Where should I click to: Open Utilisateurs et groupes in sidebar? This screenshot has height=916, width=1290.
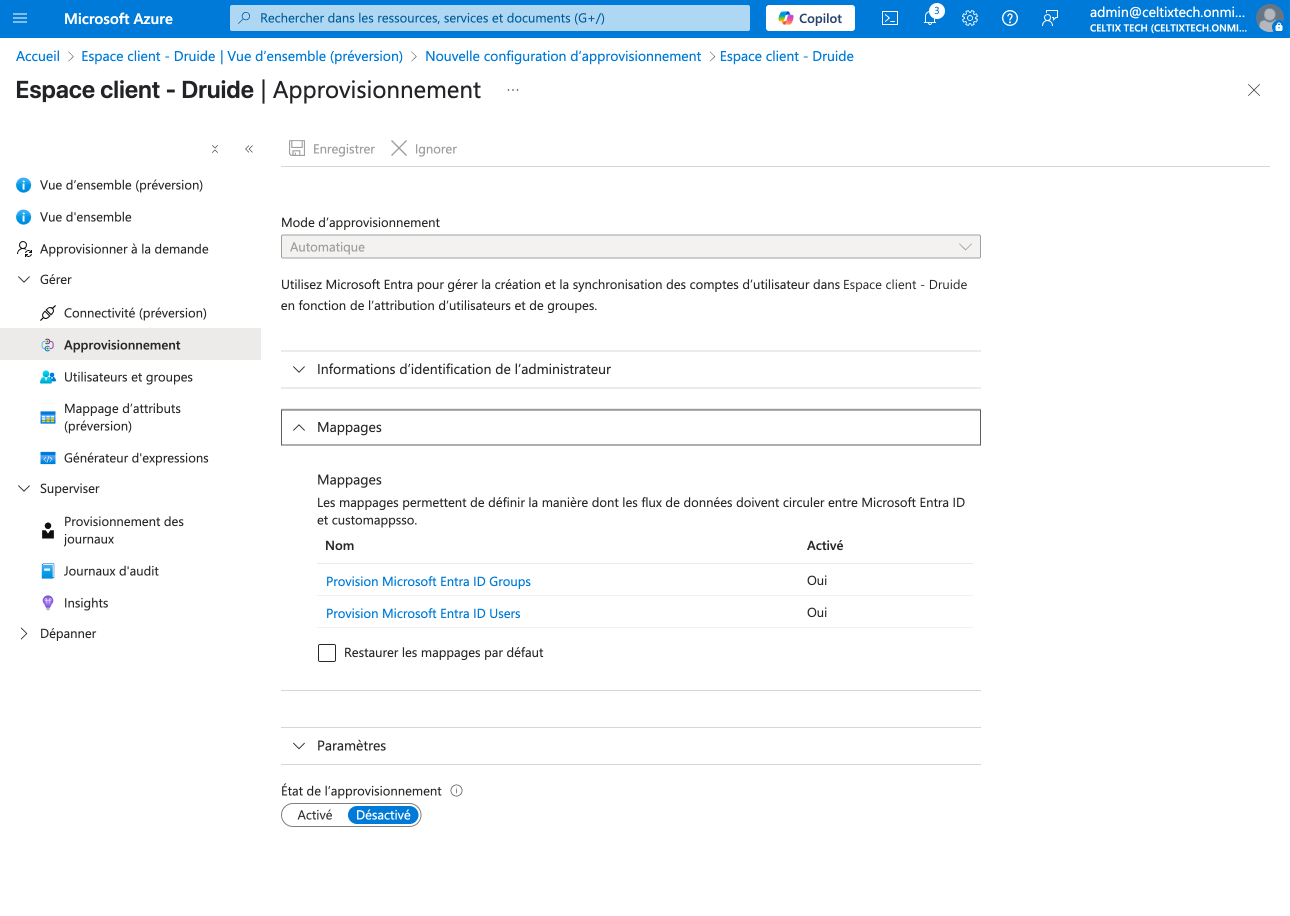click(128, 377)
